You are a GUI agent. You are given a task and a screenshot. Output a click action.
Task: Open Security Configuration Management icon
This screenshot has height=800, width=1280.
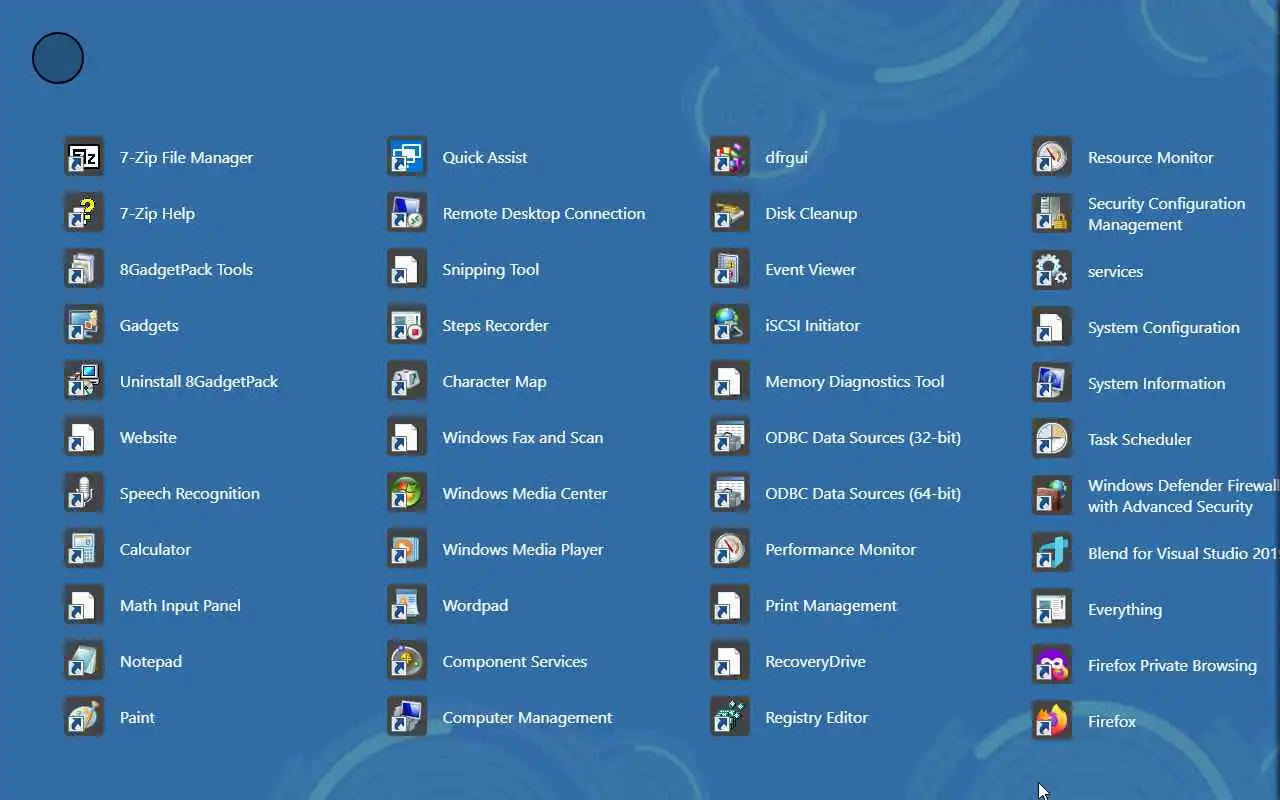click(1052, 214)
